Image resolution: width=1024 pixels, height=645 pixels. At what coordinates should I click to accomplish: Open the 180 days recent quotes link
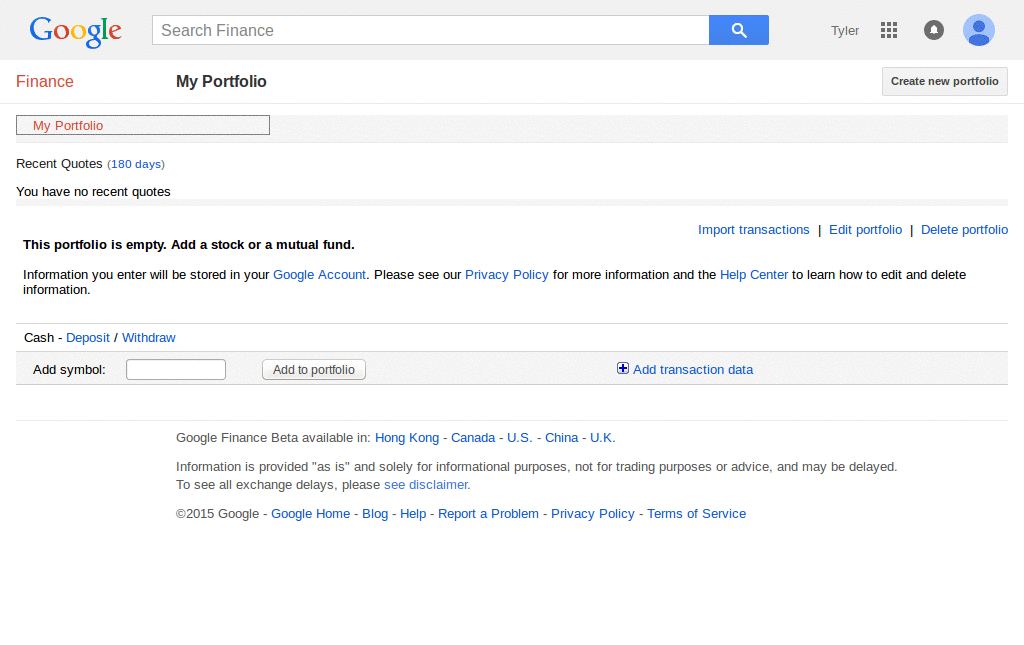136,164
